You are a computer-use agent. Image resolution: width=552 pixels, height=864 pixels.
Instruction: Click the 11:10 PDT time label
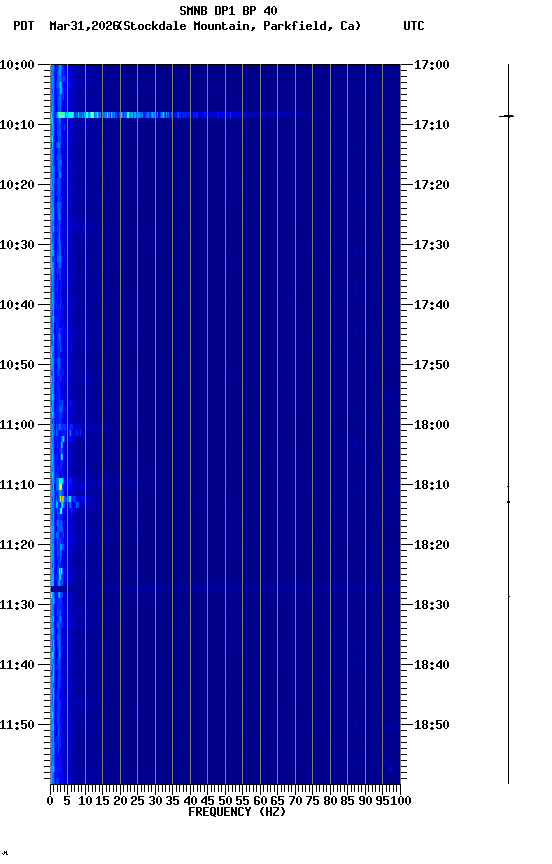[x=17, y=485]
